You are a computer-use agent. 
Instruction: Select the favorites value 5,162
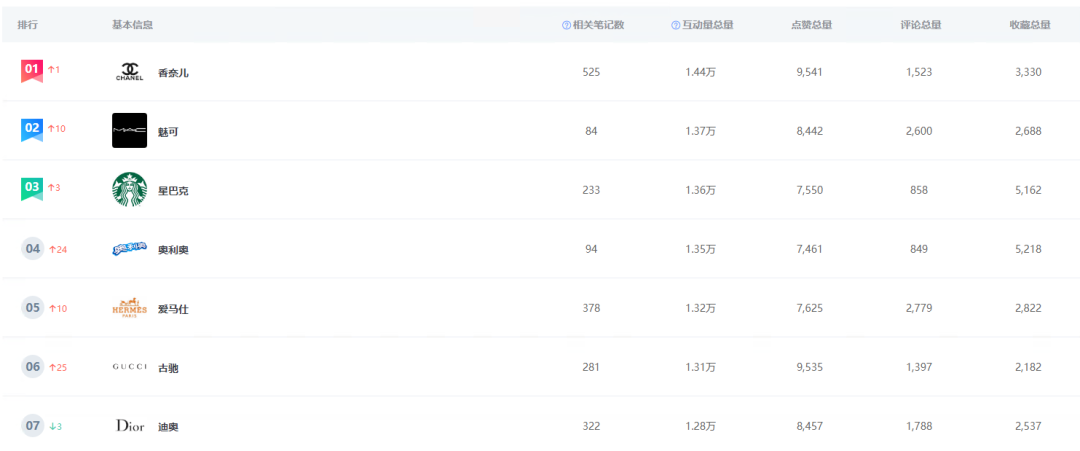(1028, 190)
